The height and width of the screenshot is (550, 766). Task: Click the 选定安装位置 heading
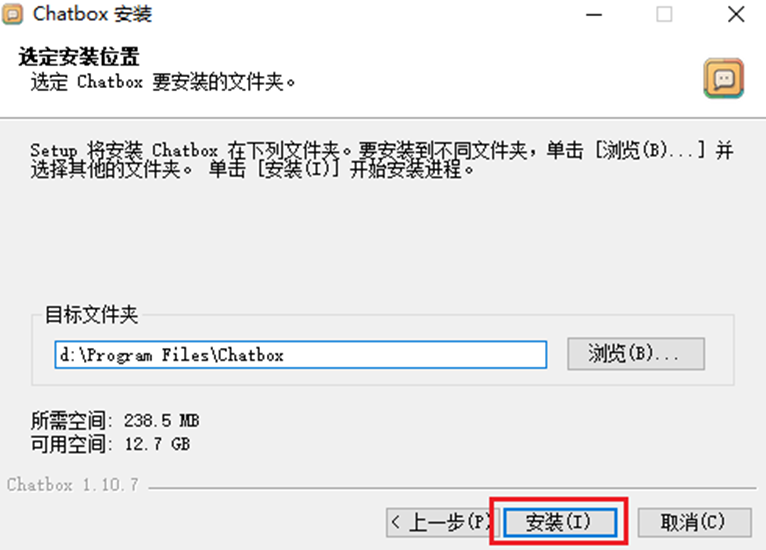(x=79, y=57)
